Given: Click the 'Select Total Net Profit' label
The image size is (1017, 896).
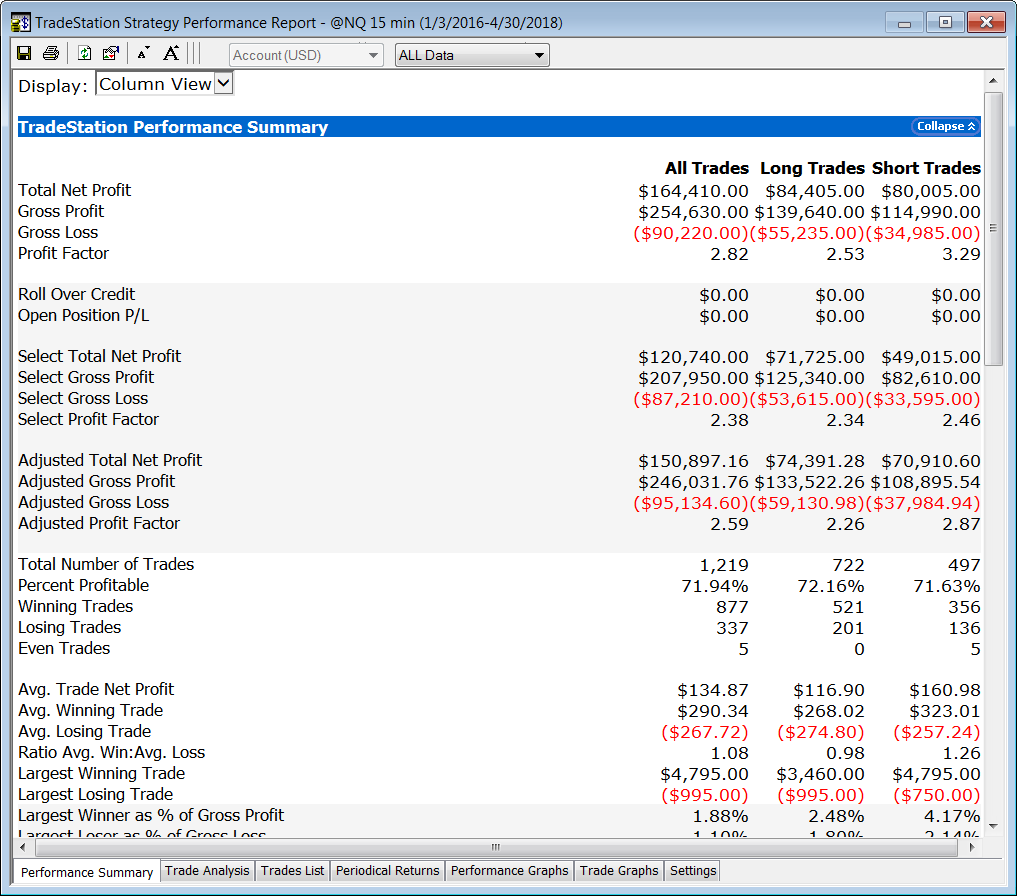Looking at the screenshot, I should point(99,356).
